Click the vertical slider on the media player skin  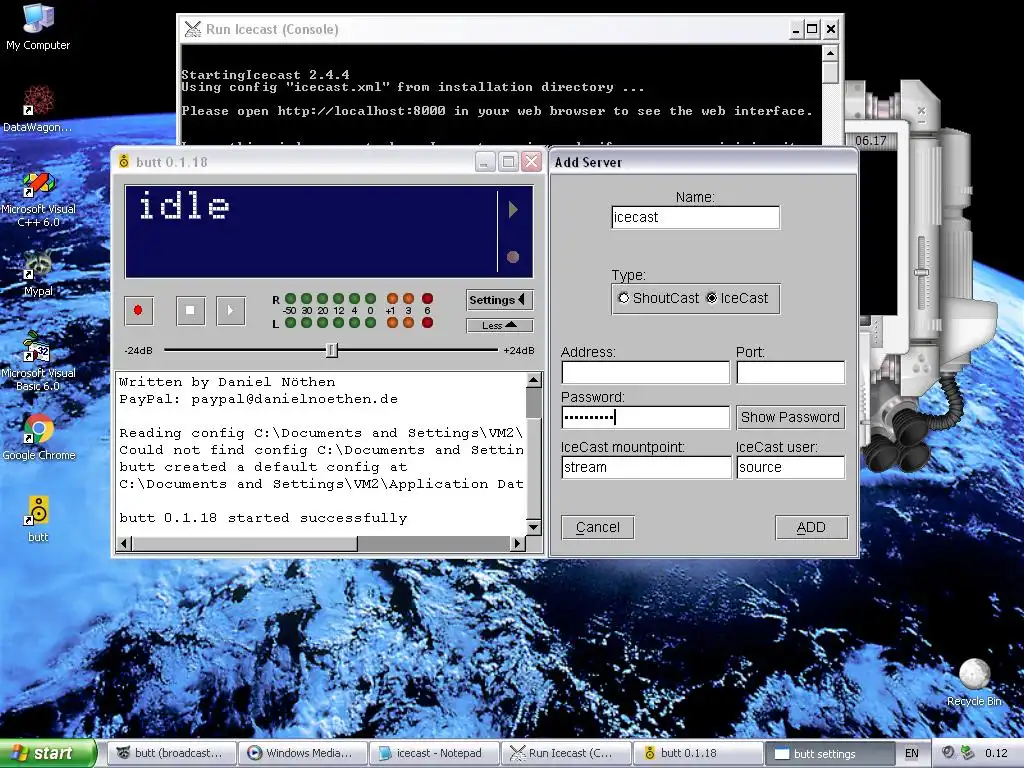pos(921,272)
